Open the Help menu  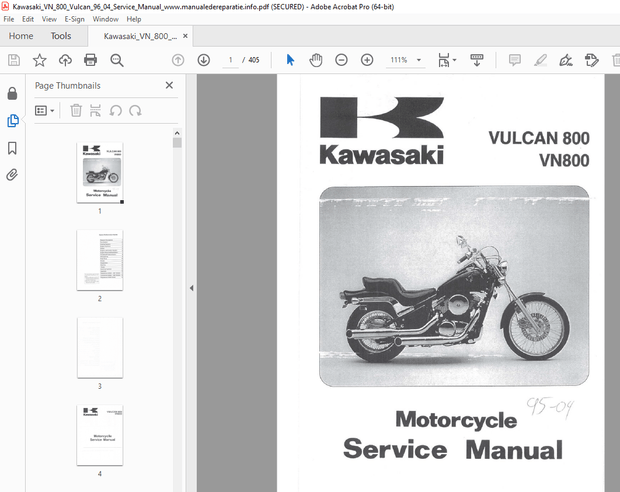(x=134, y=19)
